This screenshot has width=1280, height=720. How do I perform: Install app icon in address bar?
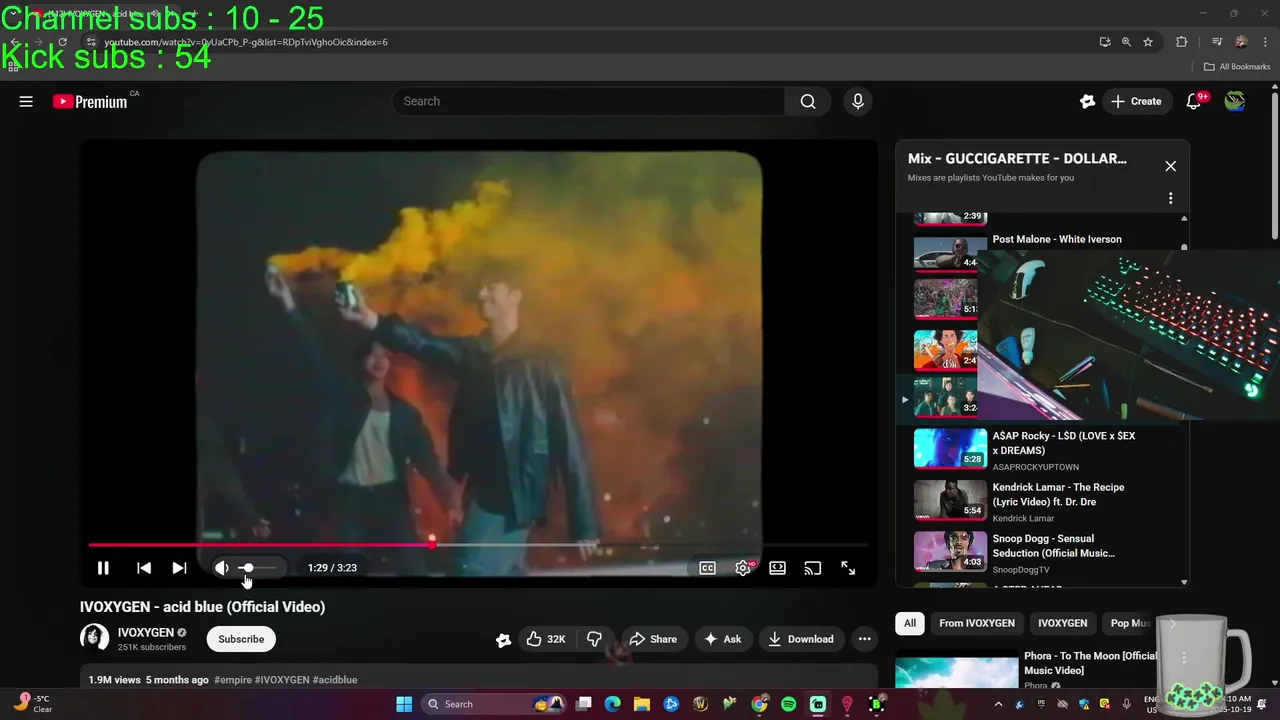pos(1104,42)
